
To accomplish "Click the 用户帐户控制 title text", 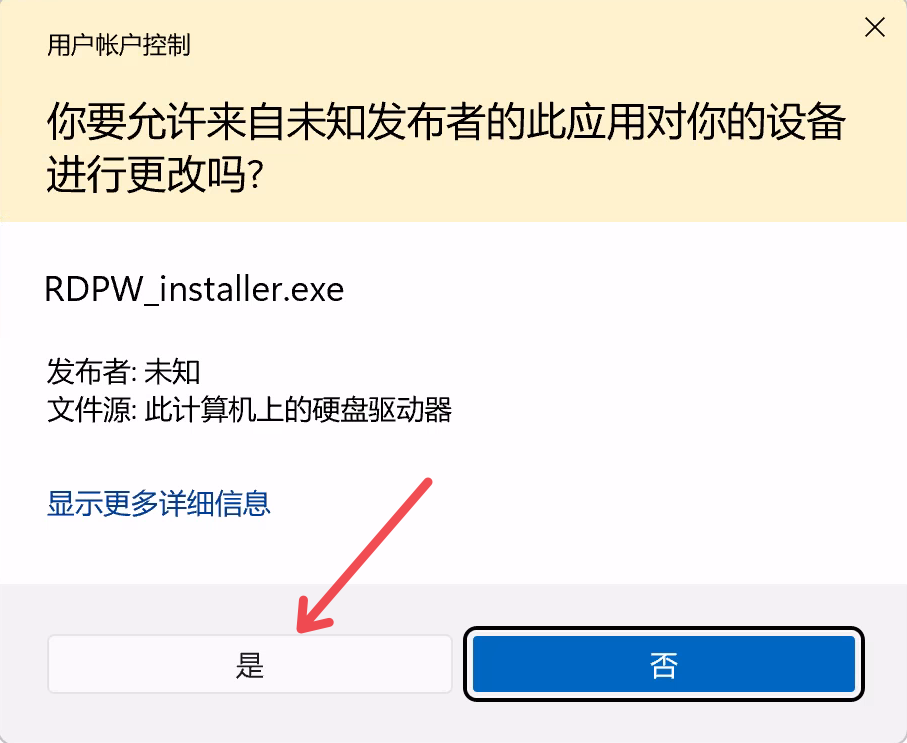I will point(119,45).
